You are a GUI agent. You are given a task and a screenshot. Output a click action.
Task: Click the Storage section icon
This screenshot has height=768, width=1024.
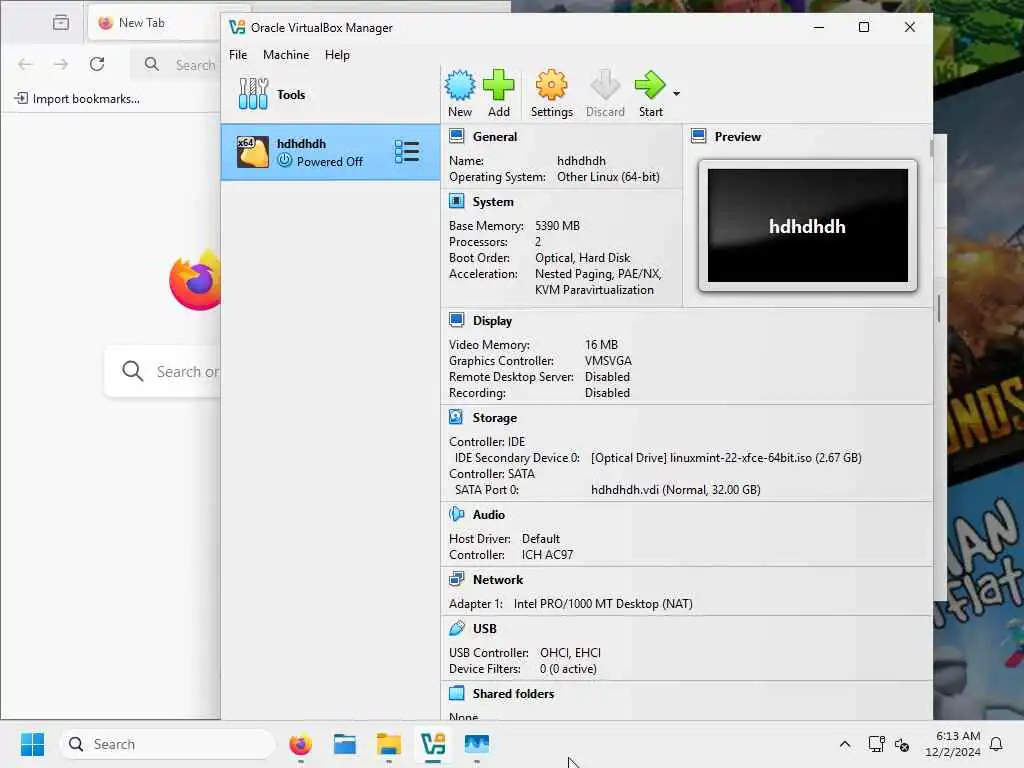coord(456,417)
